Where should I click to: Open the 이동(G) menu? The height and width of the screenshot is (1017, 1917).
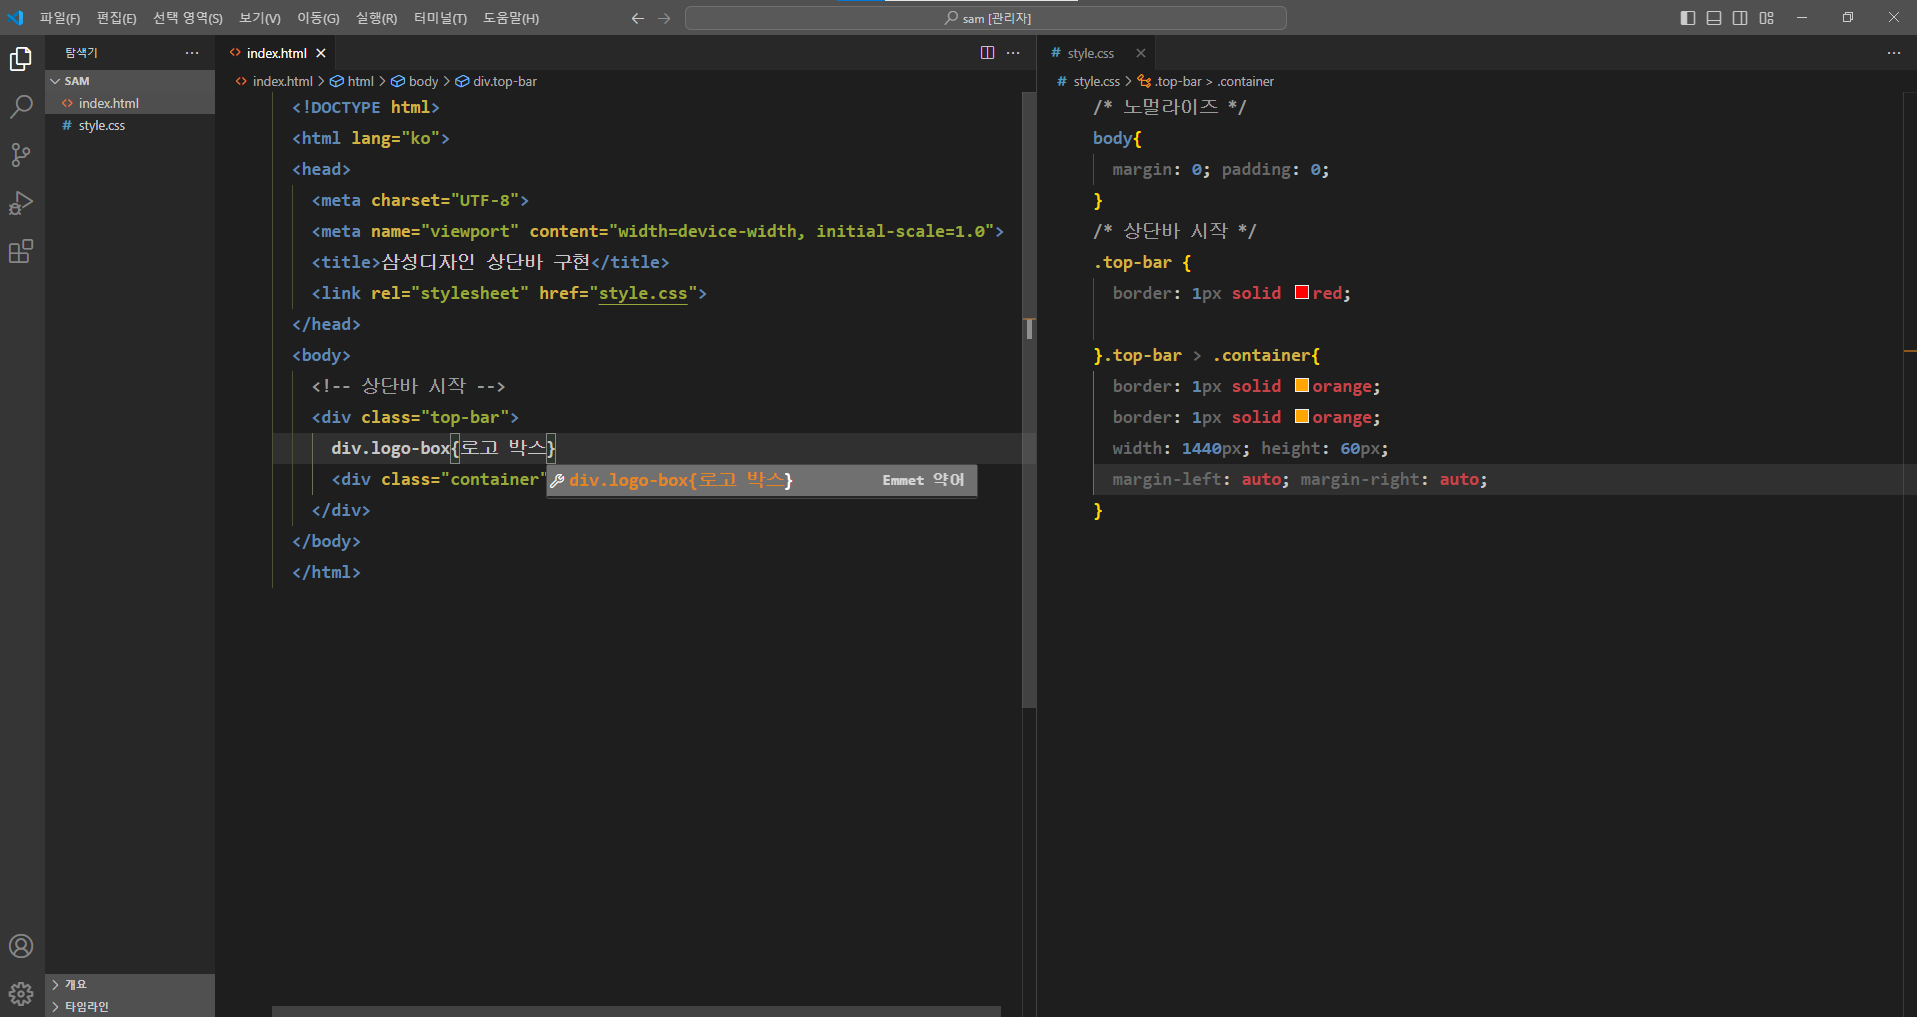(318, 18)
